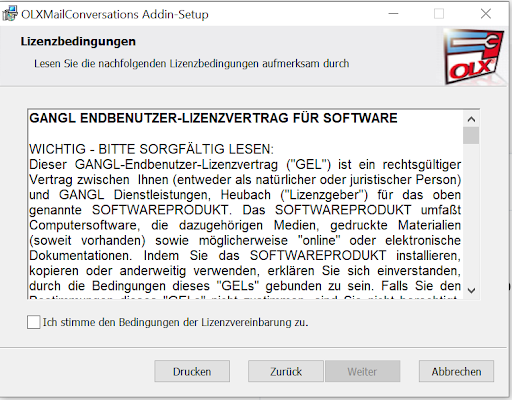The image size is (512, 400).
Task: Click the empty scrollbar track below the thumb
Action: coord(471,213)
